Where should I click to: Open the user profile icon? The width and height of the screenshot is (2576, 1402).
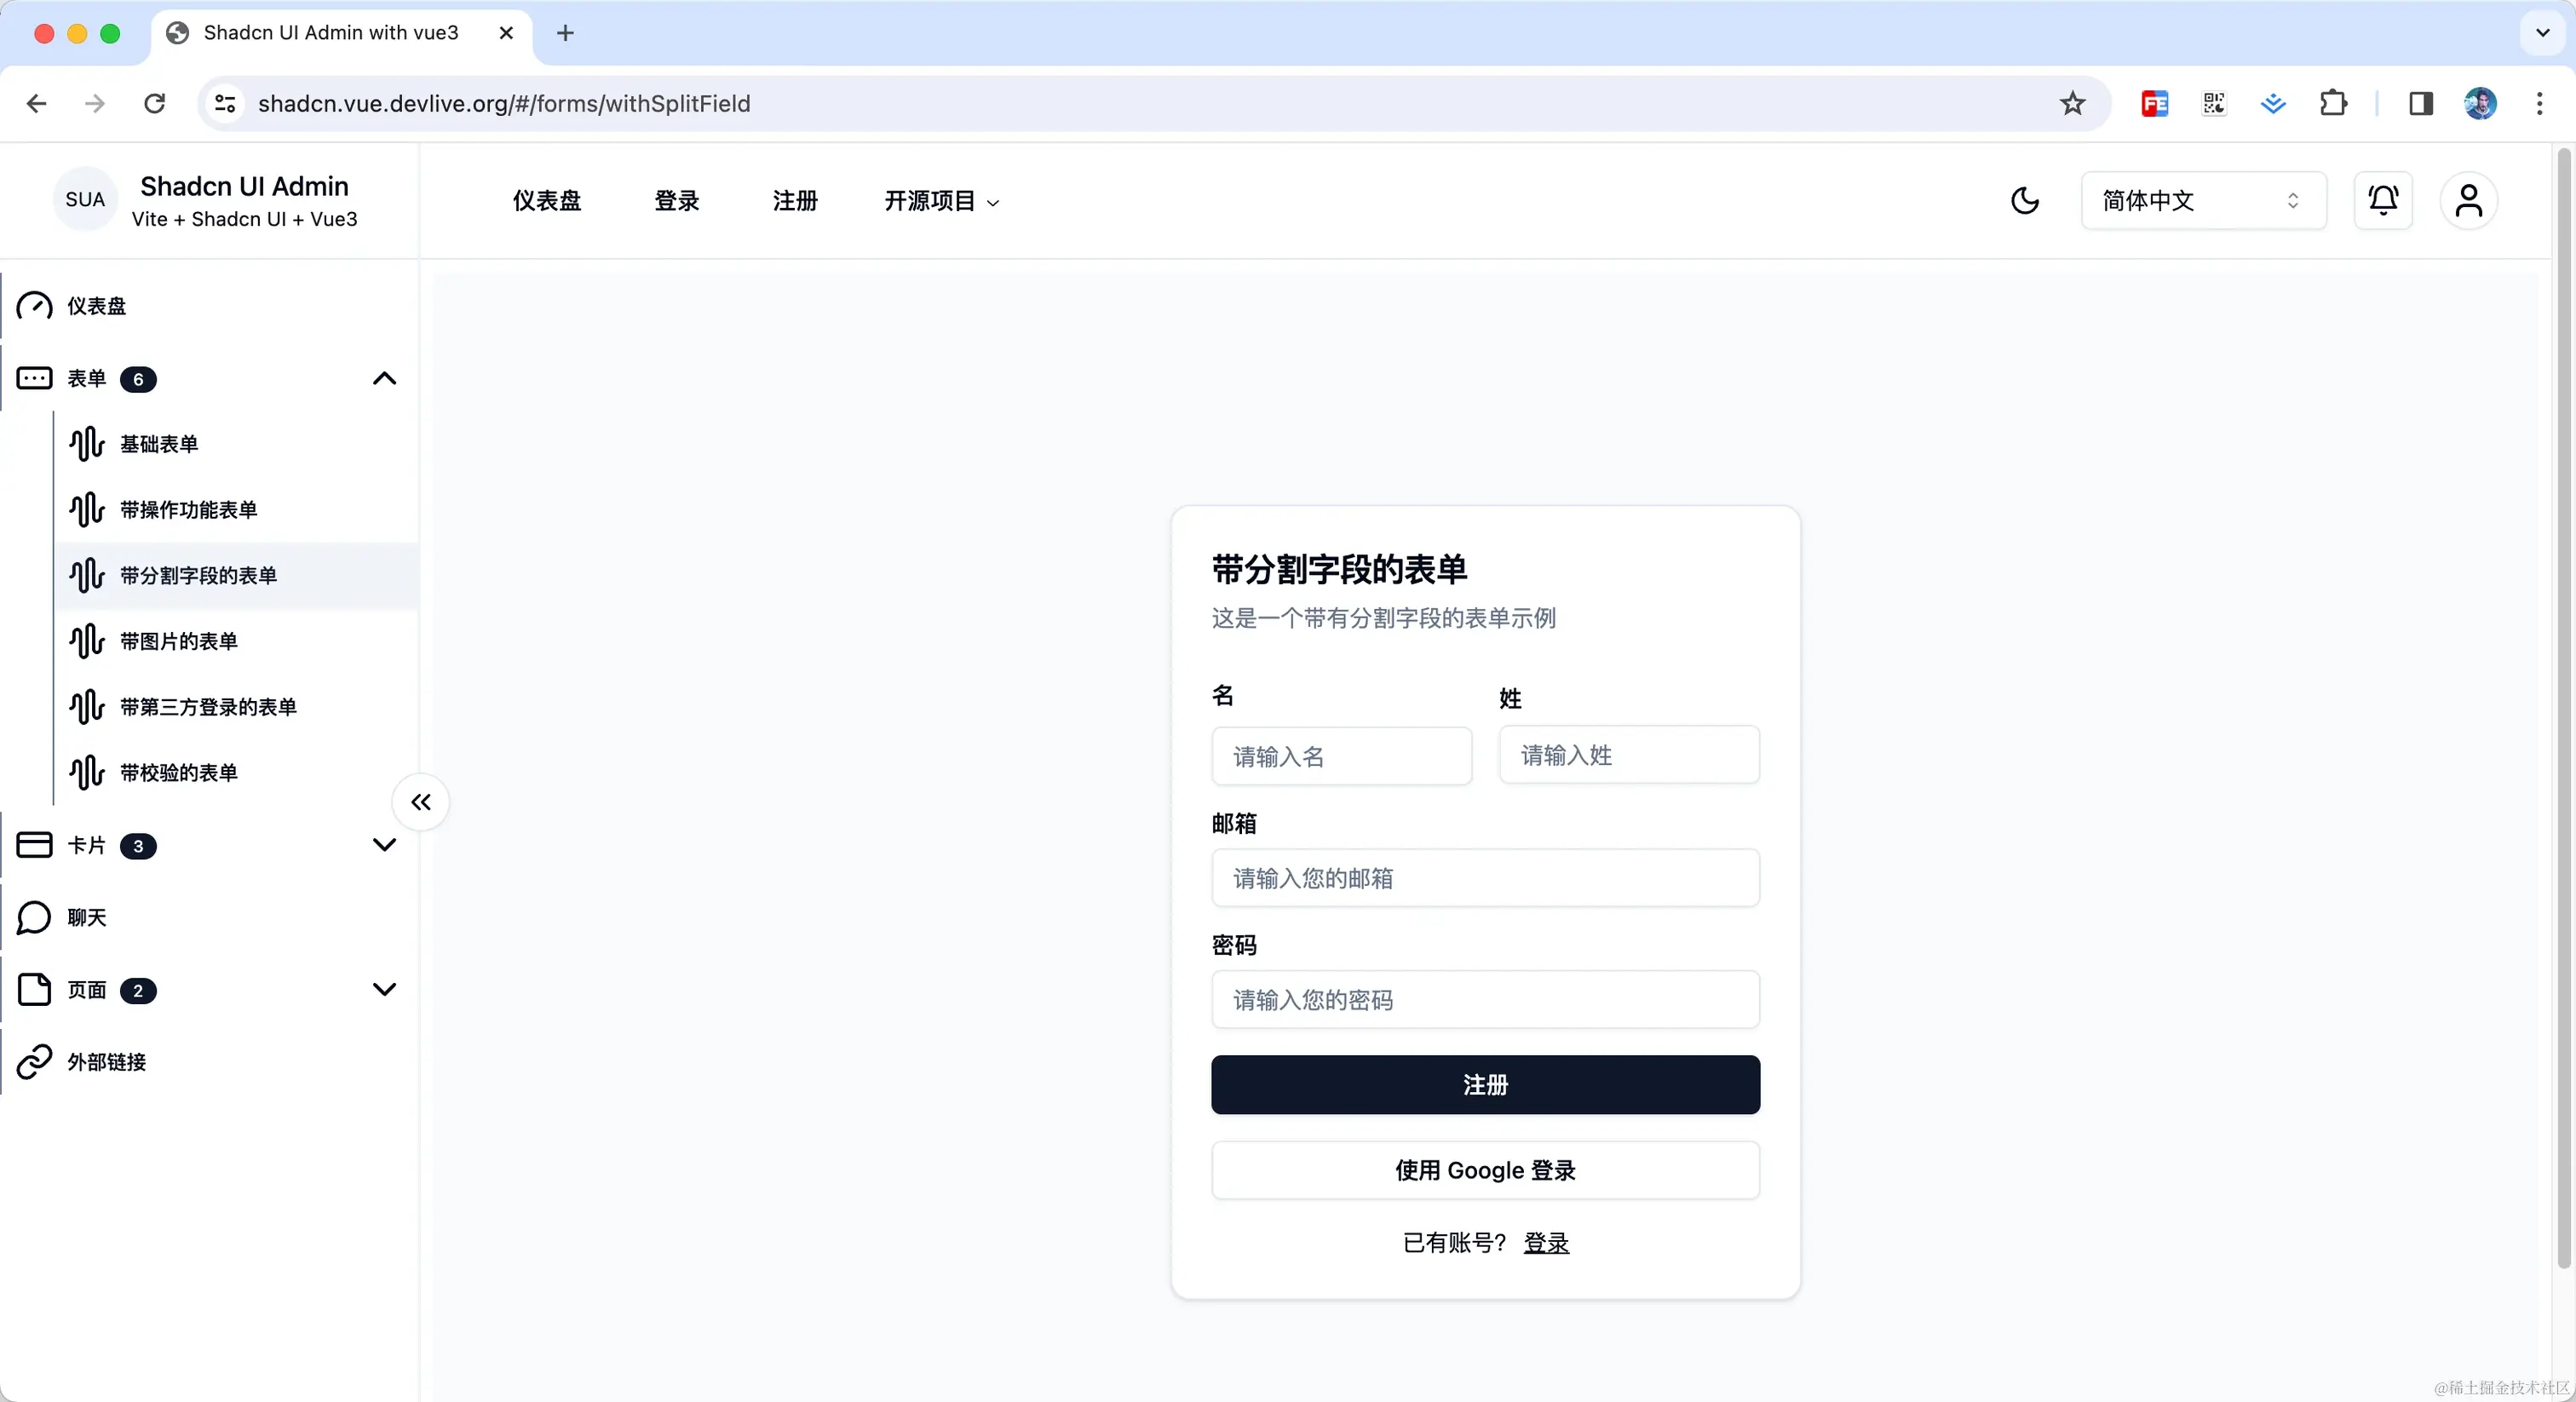[x=2468, y=201]
